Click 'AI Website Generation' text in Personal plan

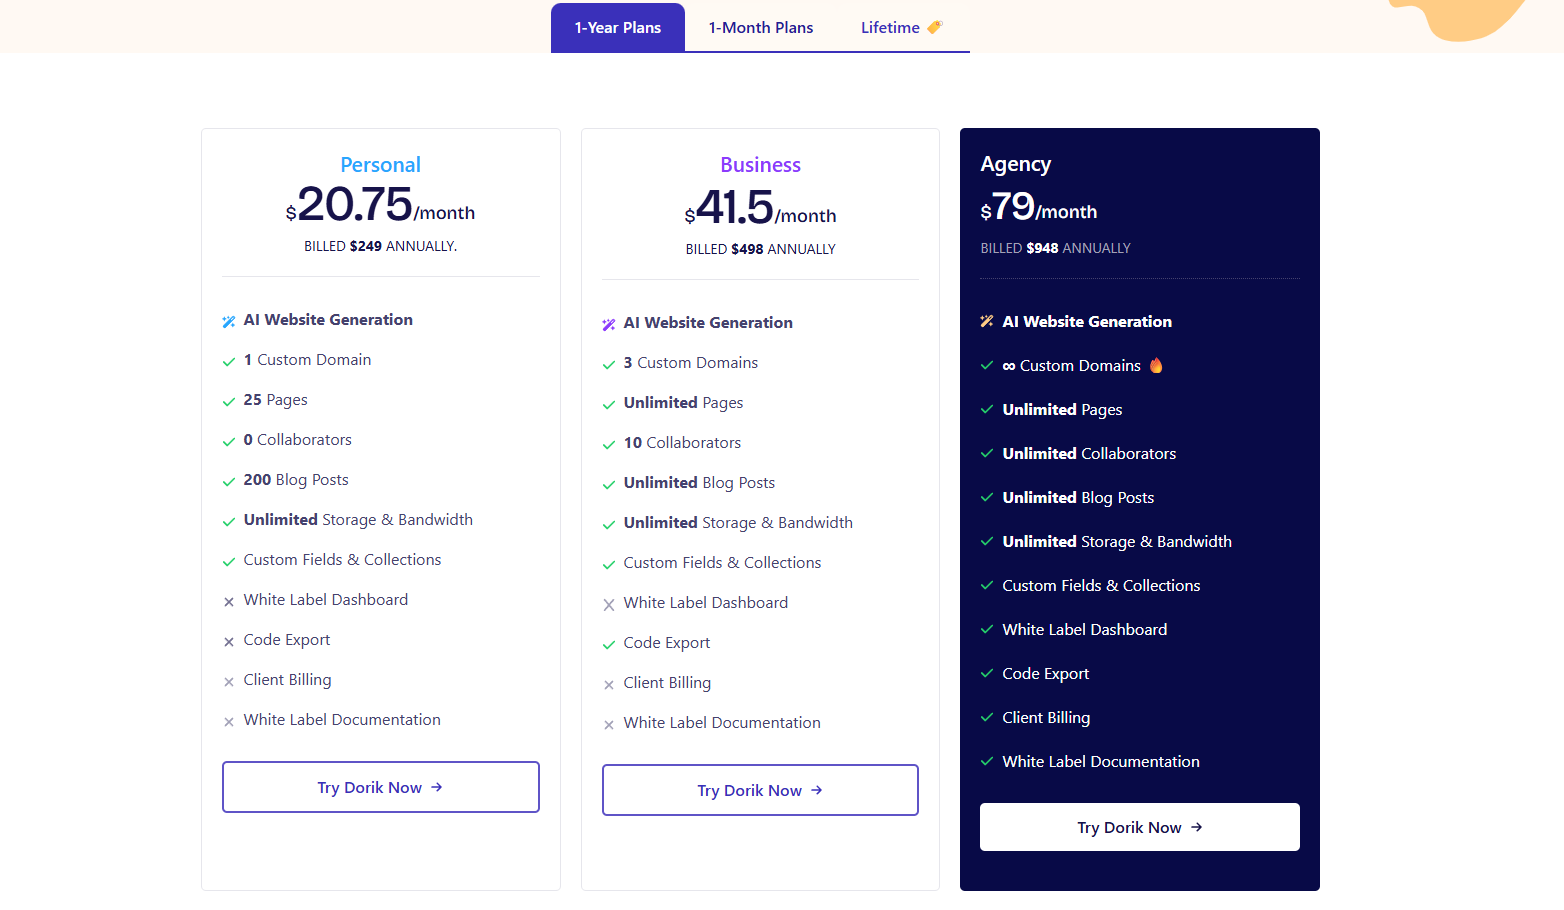(328, 320)
